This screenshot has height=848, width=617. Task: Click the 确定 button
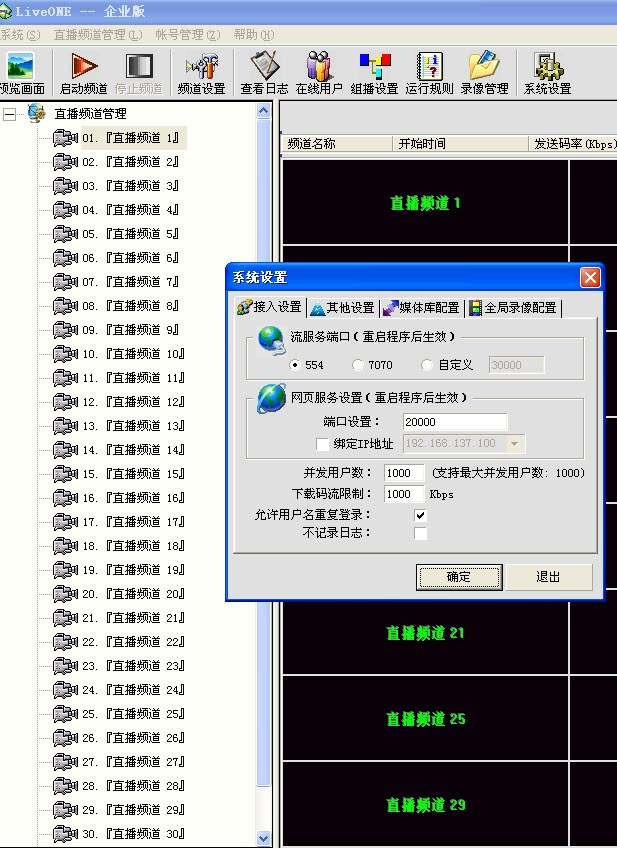pos(459,577)
